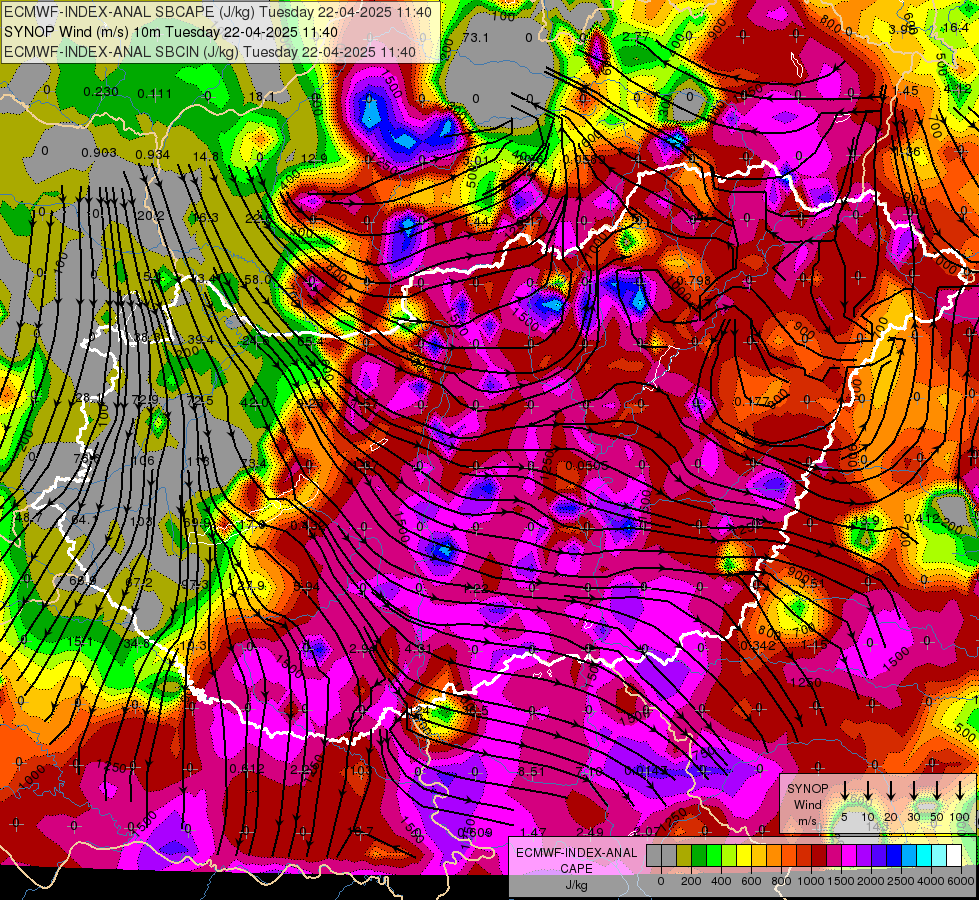979x900 pixels.
Task: Click the '14.8' value on the map
Action: [x=206, y=157]
